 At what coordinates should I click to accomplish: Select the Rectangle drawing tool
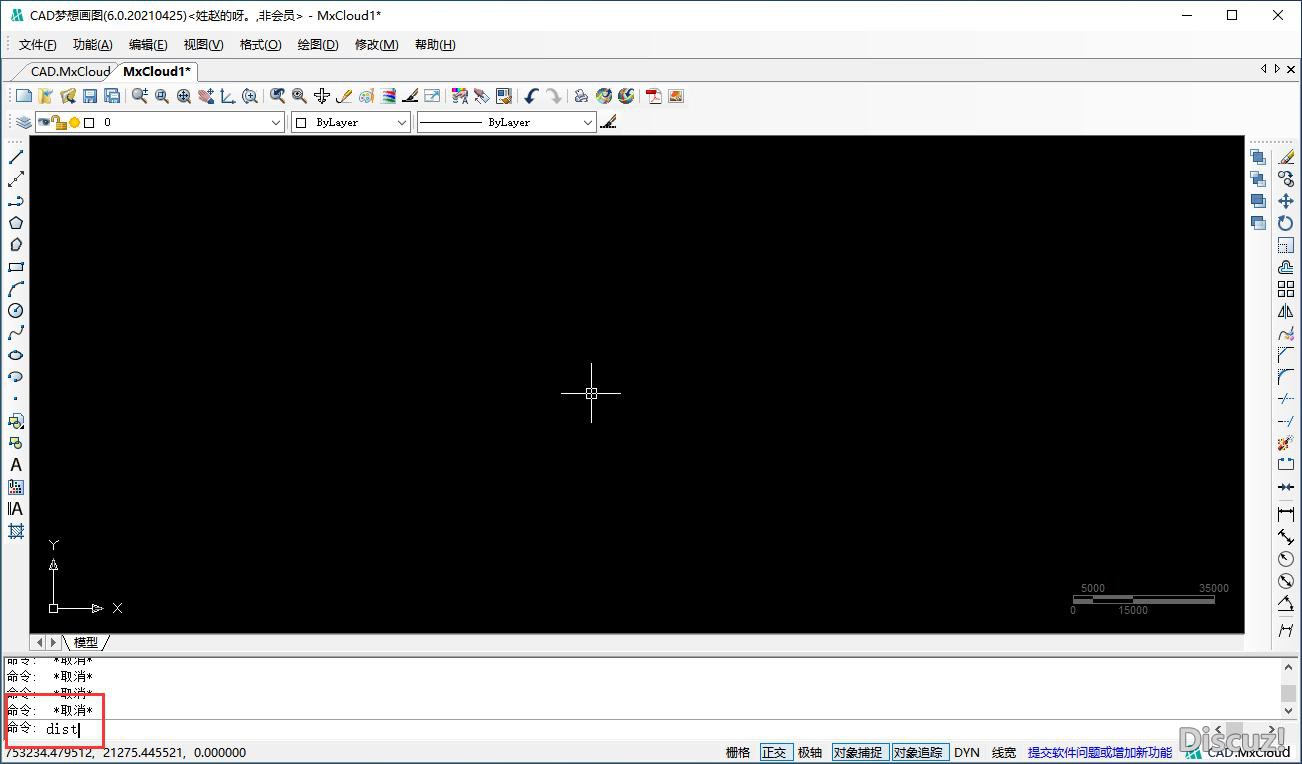[x=16, y=267]
